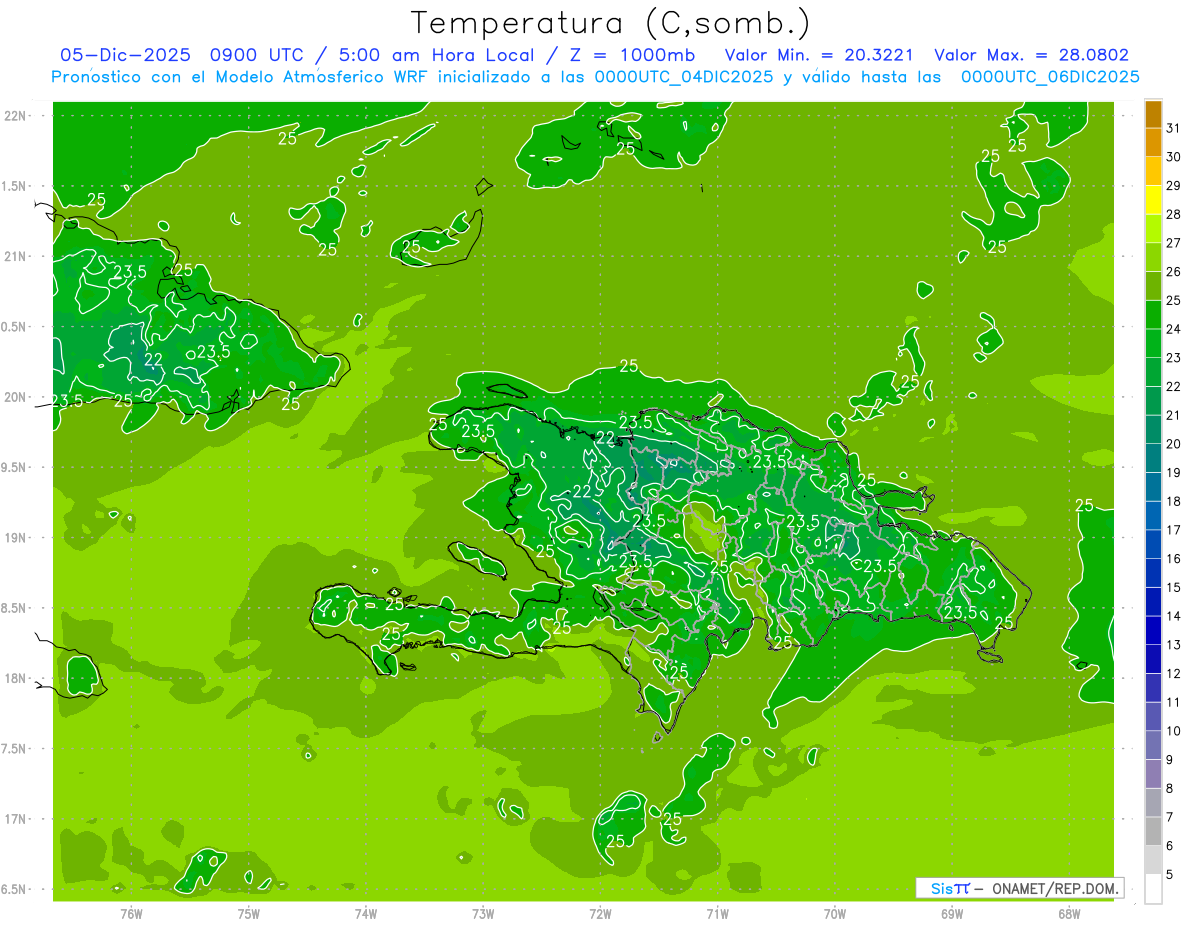The height and width of the screenshot is (927, 1200).
Task: Pick the teal swatch between 19 and 20
Action: 1154,459
